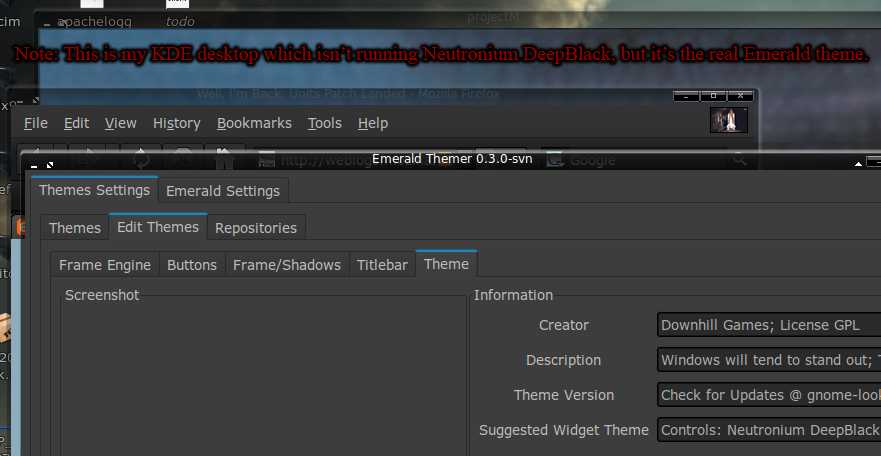Open the Help menu in Firefox

[x=373, y=123]
